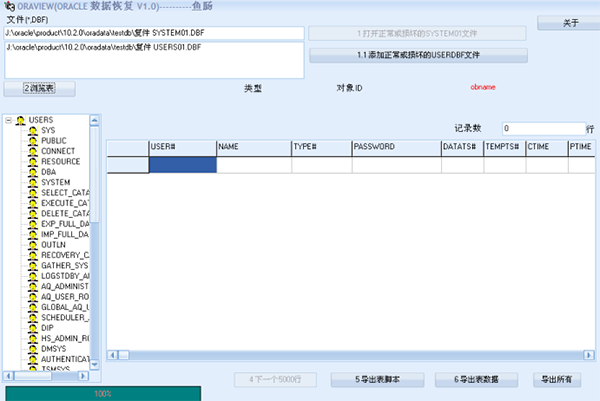Screen dimensions: 600x401
Task: Click the GATHER_SYS user icon
Action: click(x=33, y=266)
